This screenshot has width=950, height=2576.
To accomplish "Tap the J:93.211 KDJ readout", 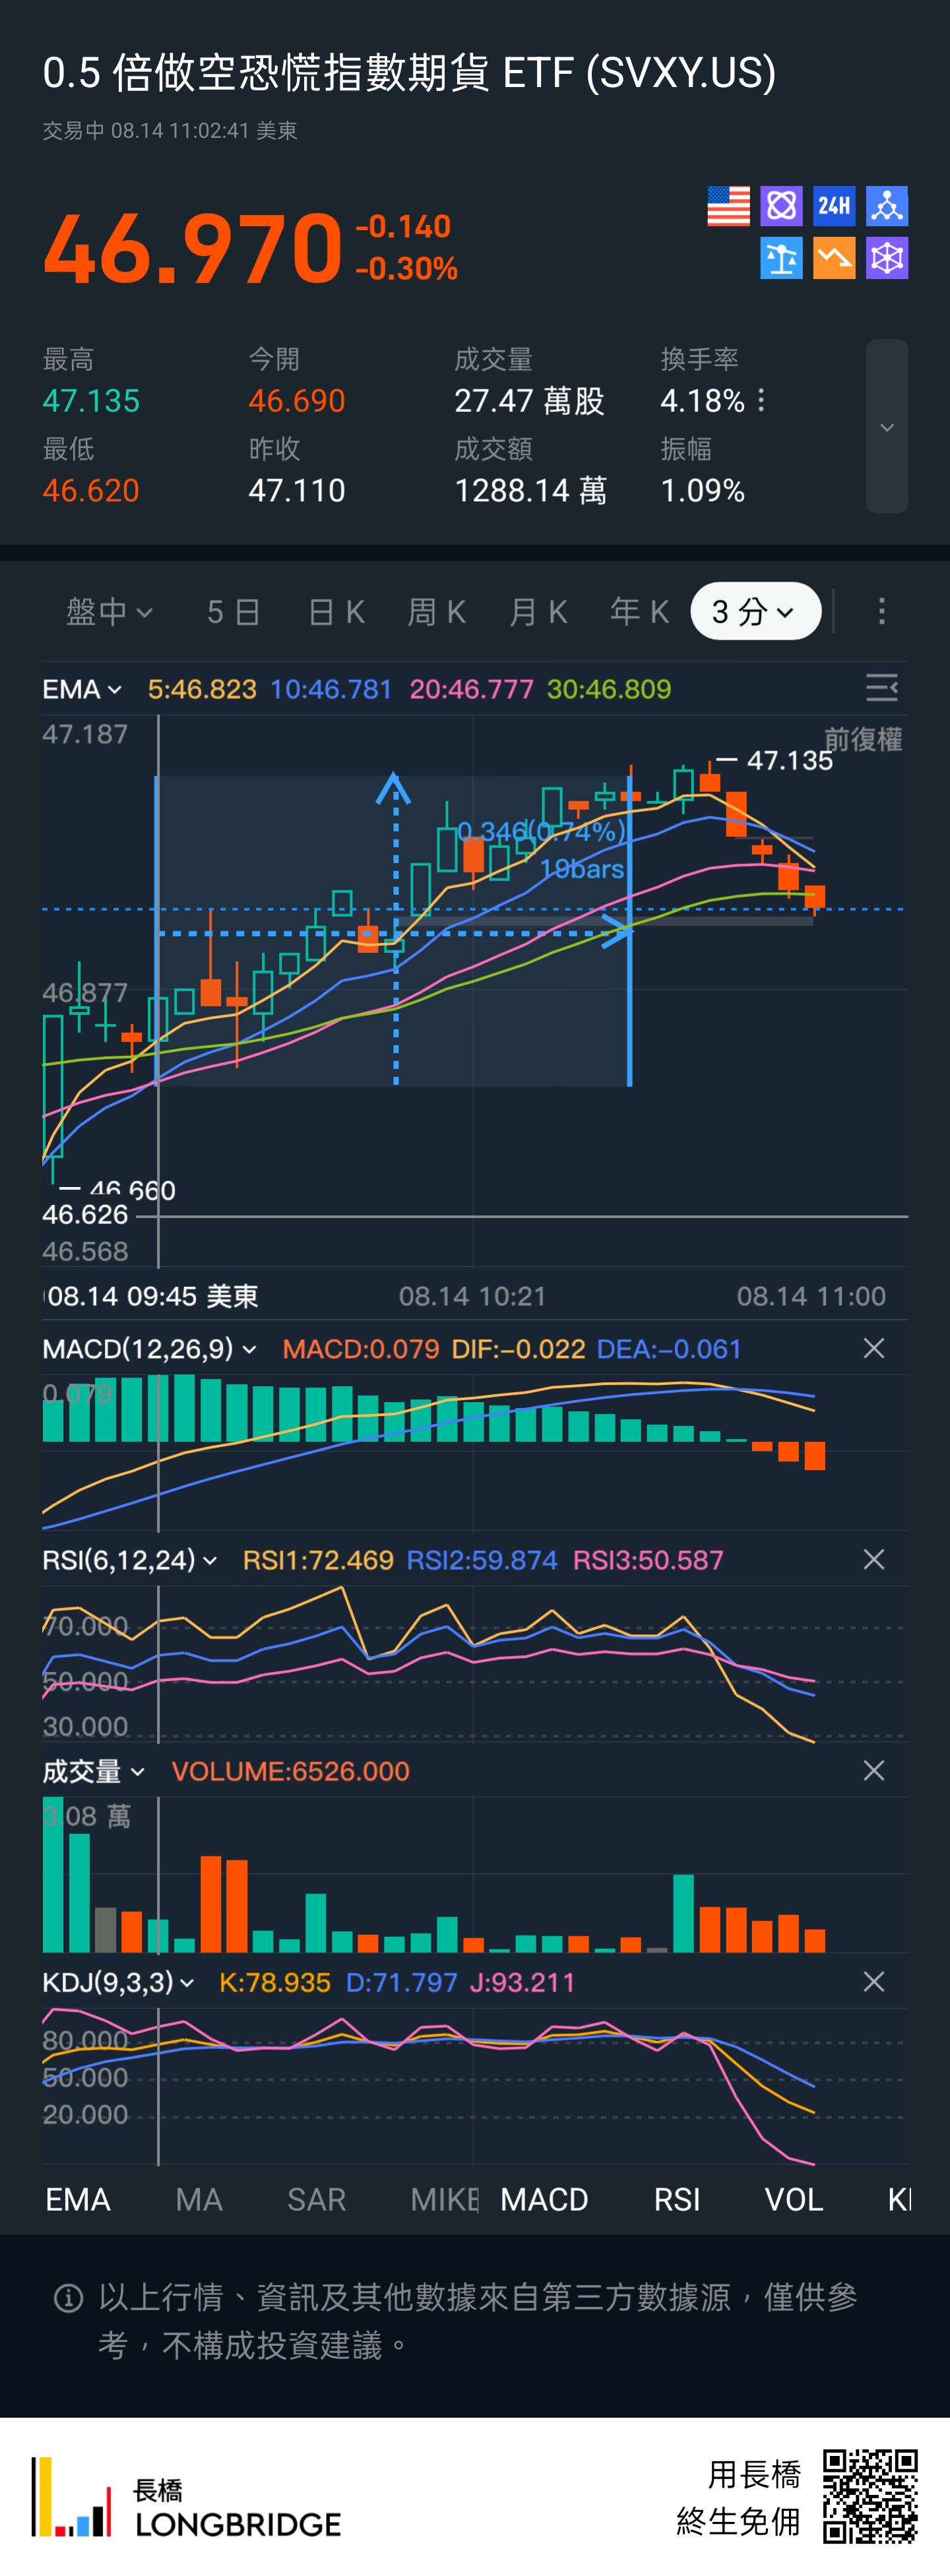I will pyautogui.click(x=522, y=1982).
